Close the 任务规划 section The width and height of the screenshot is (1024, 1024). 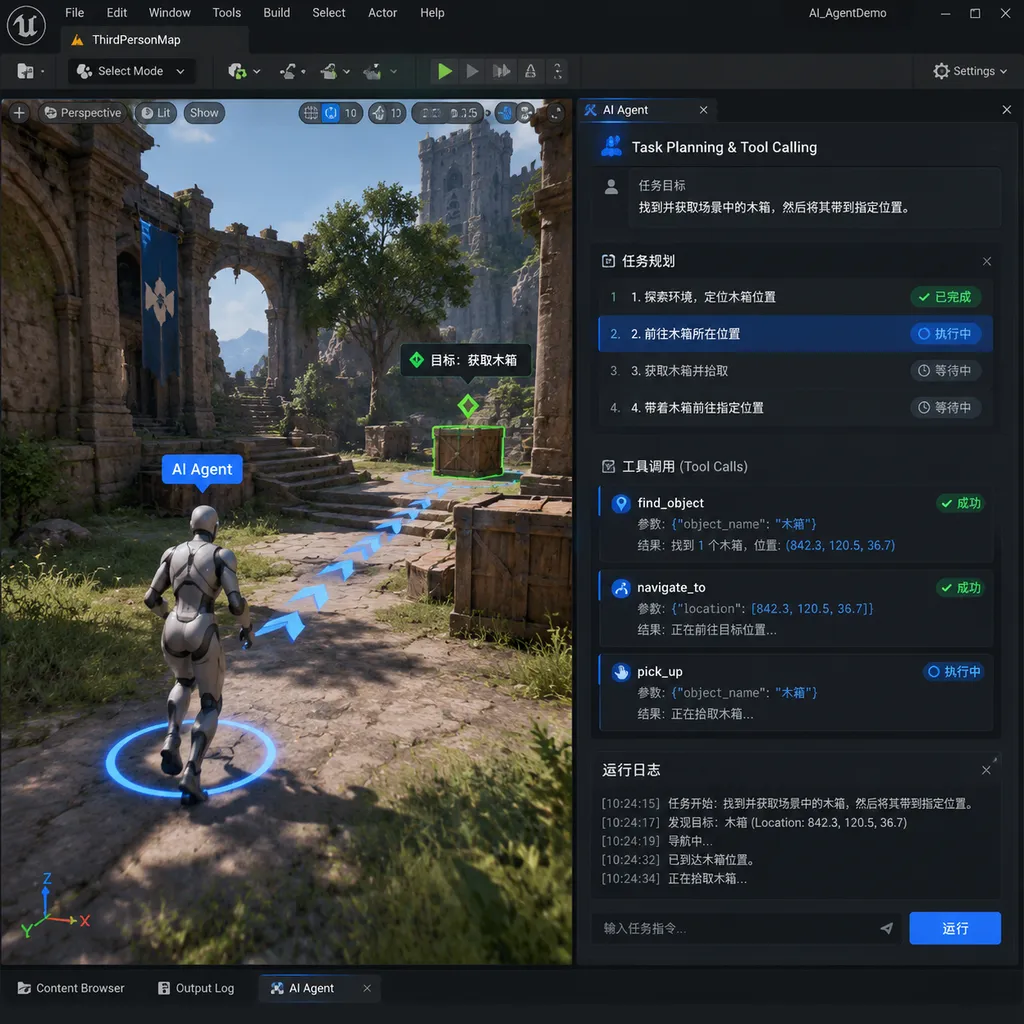coord(987,261)
